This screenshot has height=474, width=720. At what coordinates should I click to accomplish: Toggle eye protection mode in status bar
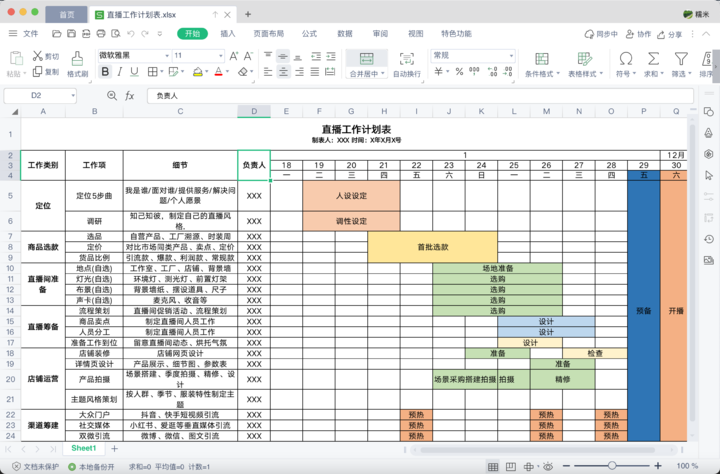point(547,467)
